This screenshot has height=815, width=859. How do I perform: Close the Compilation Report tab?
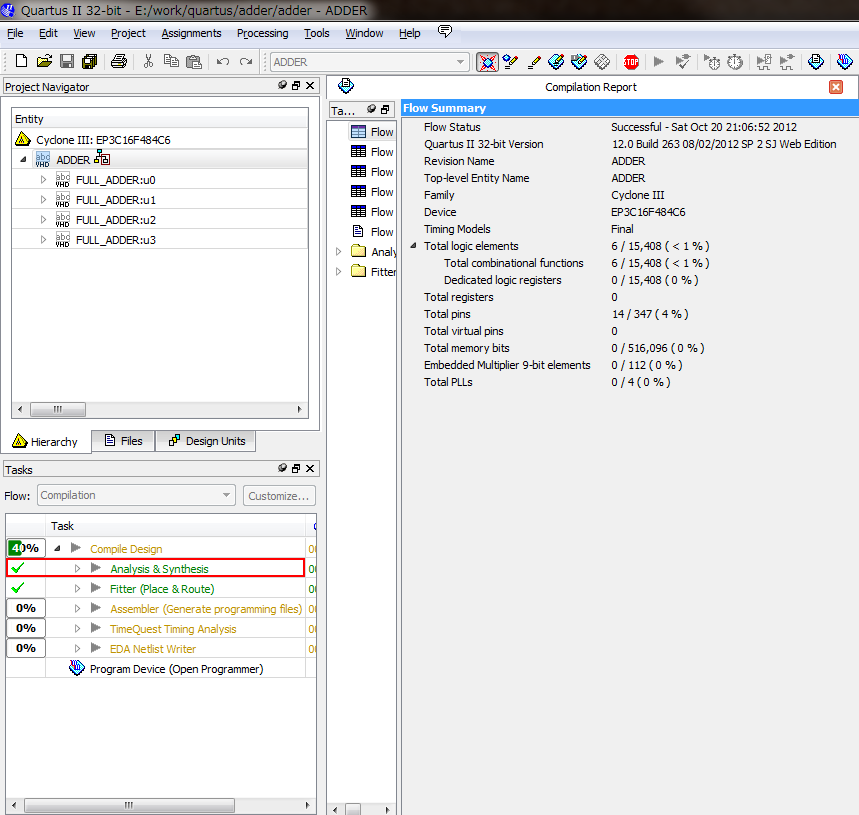[x=836, y=87]
